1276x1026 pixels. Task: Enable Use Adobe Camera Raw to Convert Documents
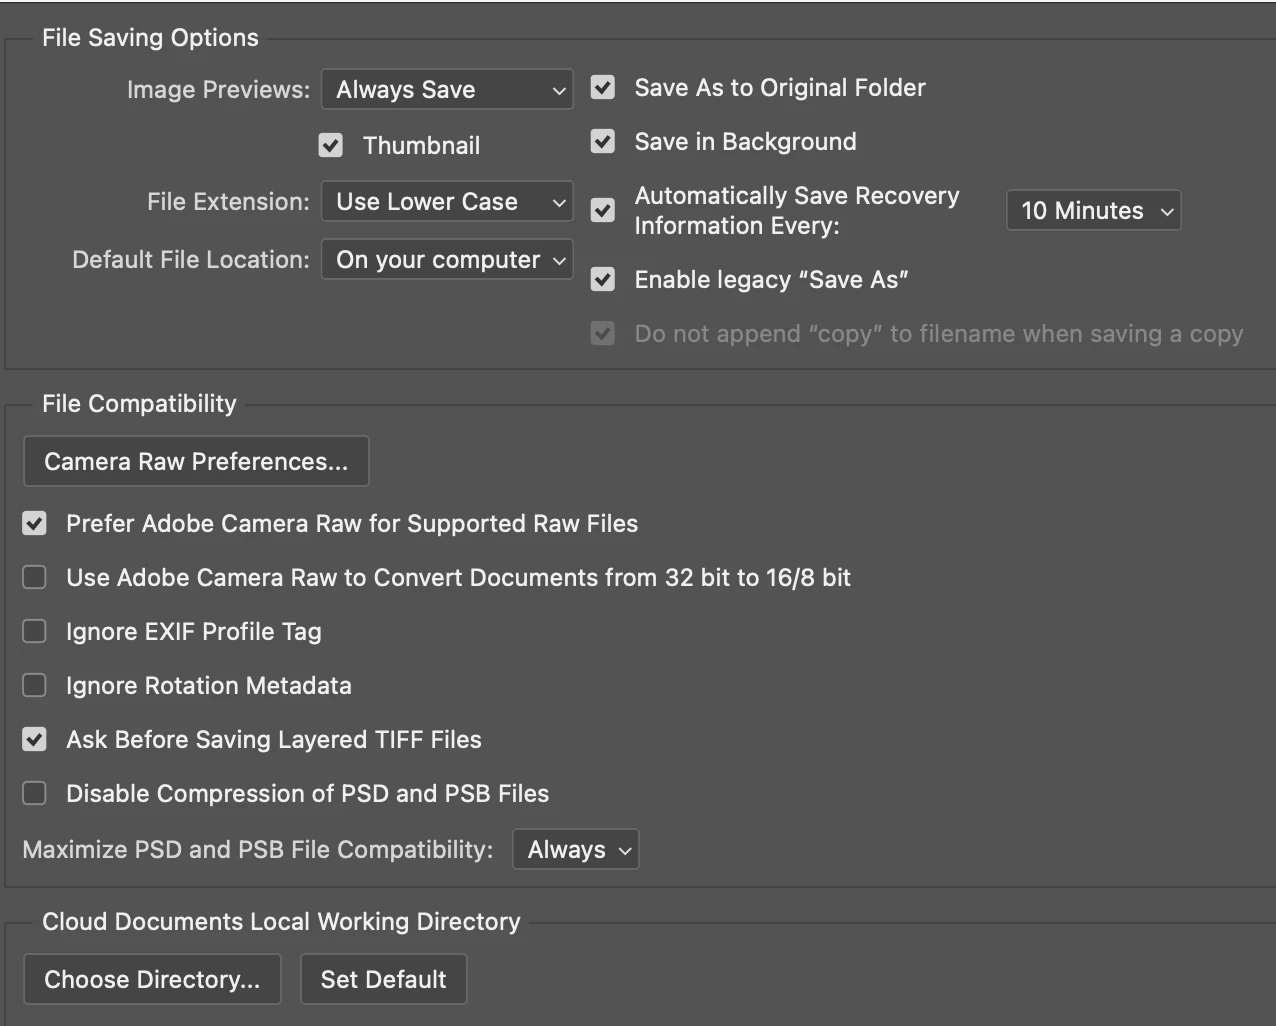pos(35,578)
